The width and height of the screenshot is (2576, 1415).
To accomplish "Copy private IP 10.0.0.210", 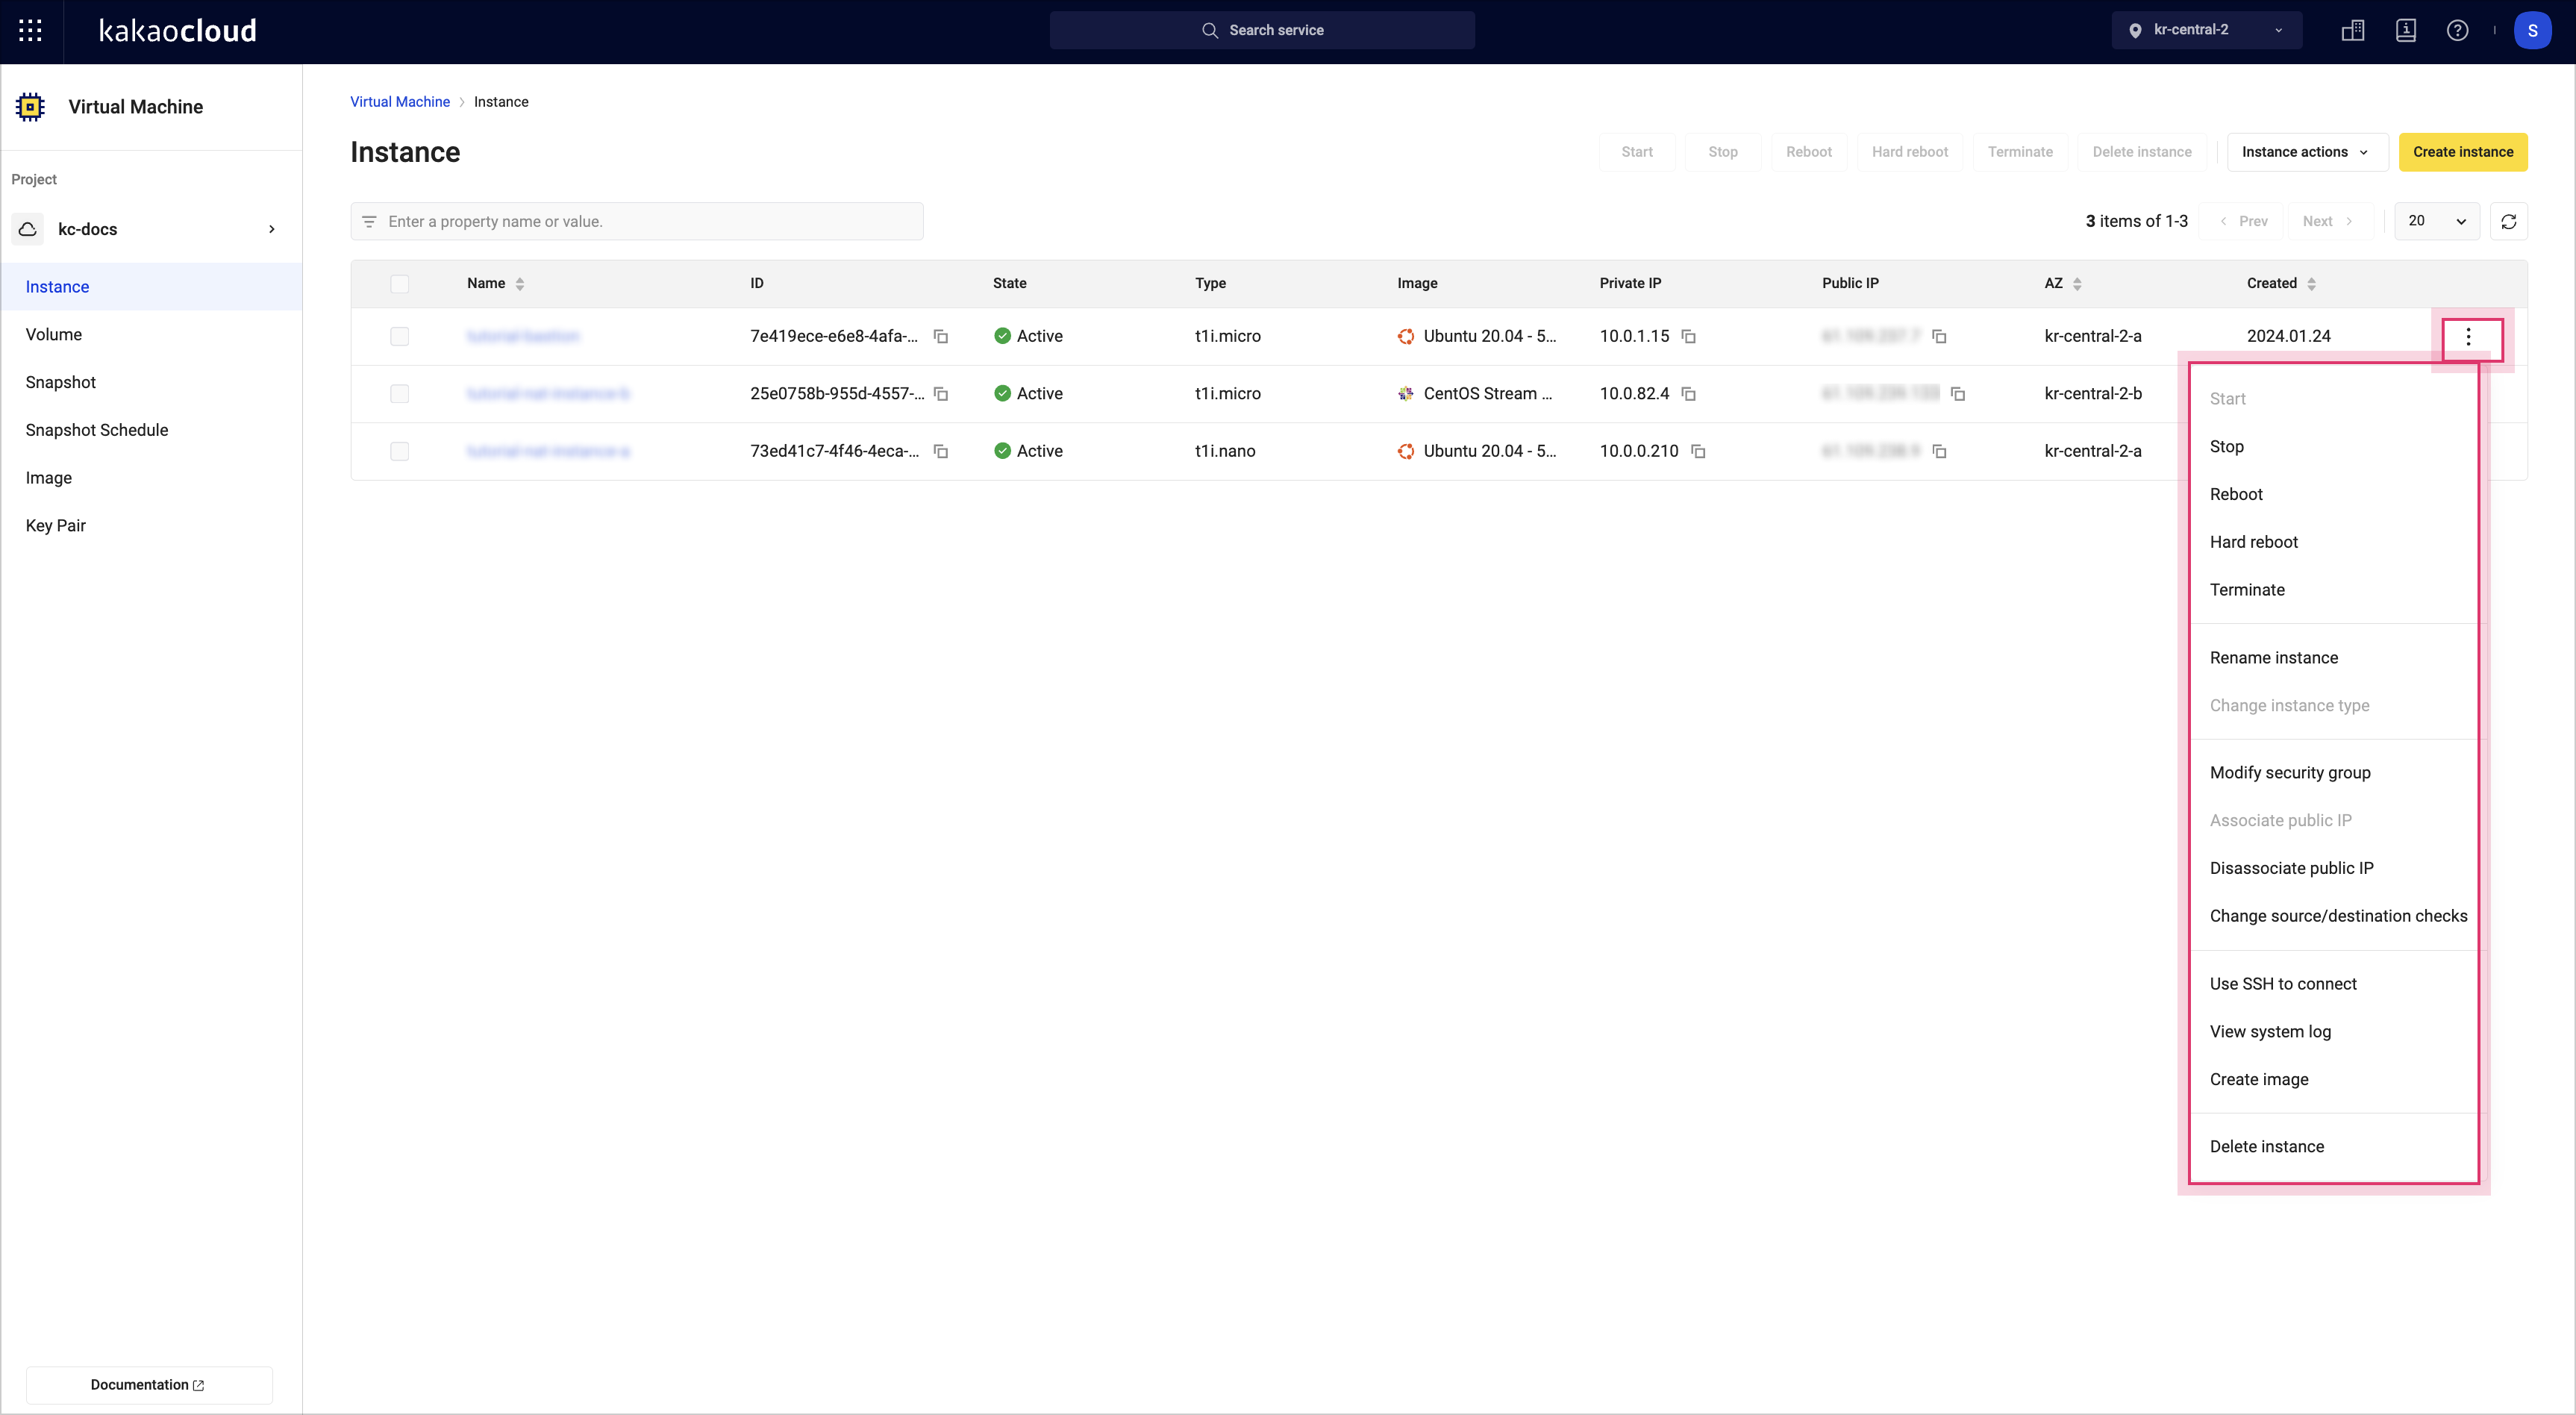I will [x=1698, y=451].
